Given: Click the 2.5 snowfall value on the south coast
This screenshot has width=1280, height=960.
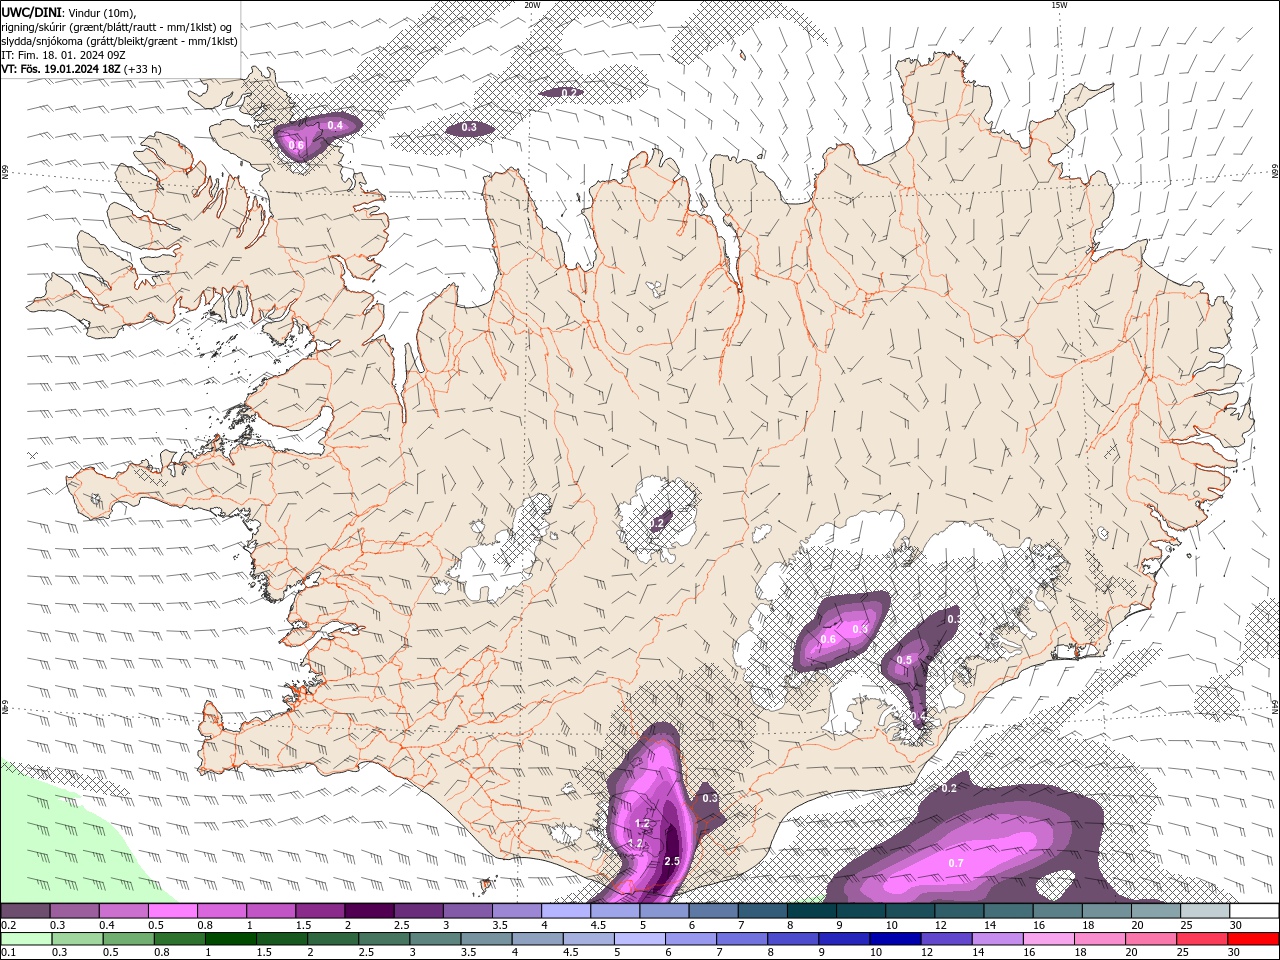Looking at the screenshot, I should click(672, 861).
